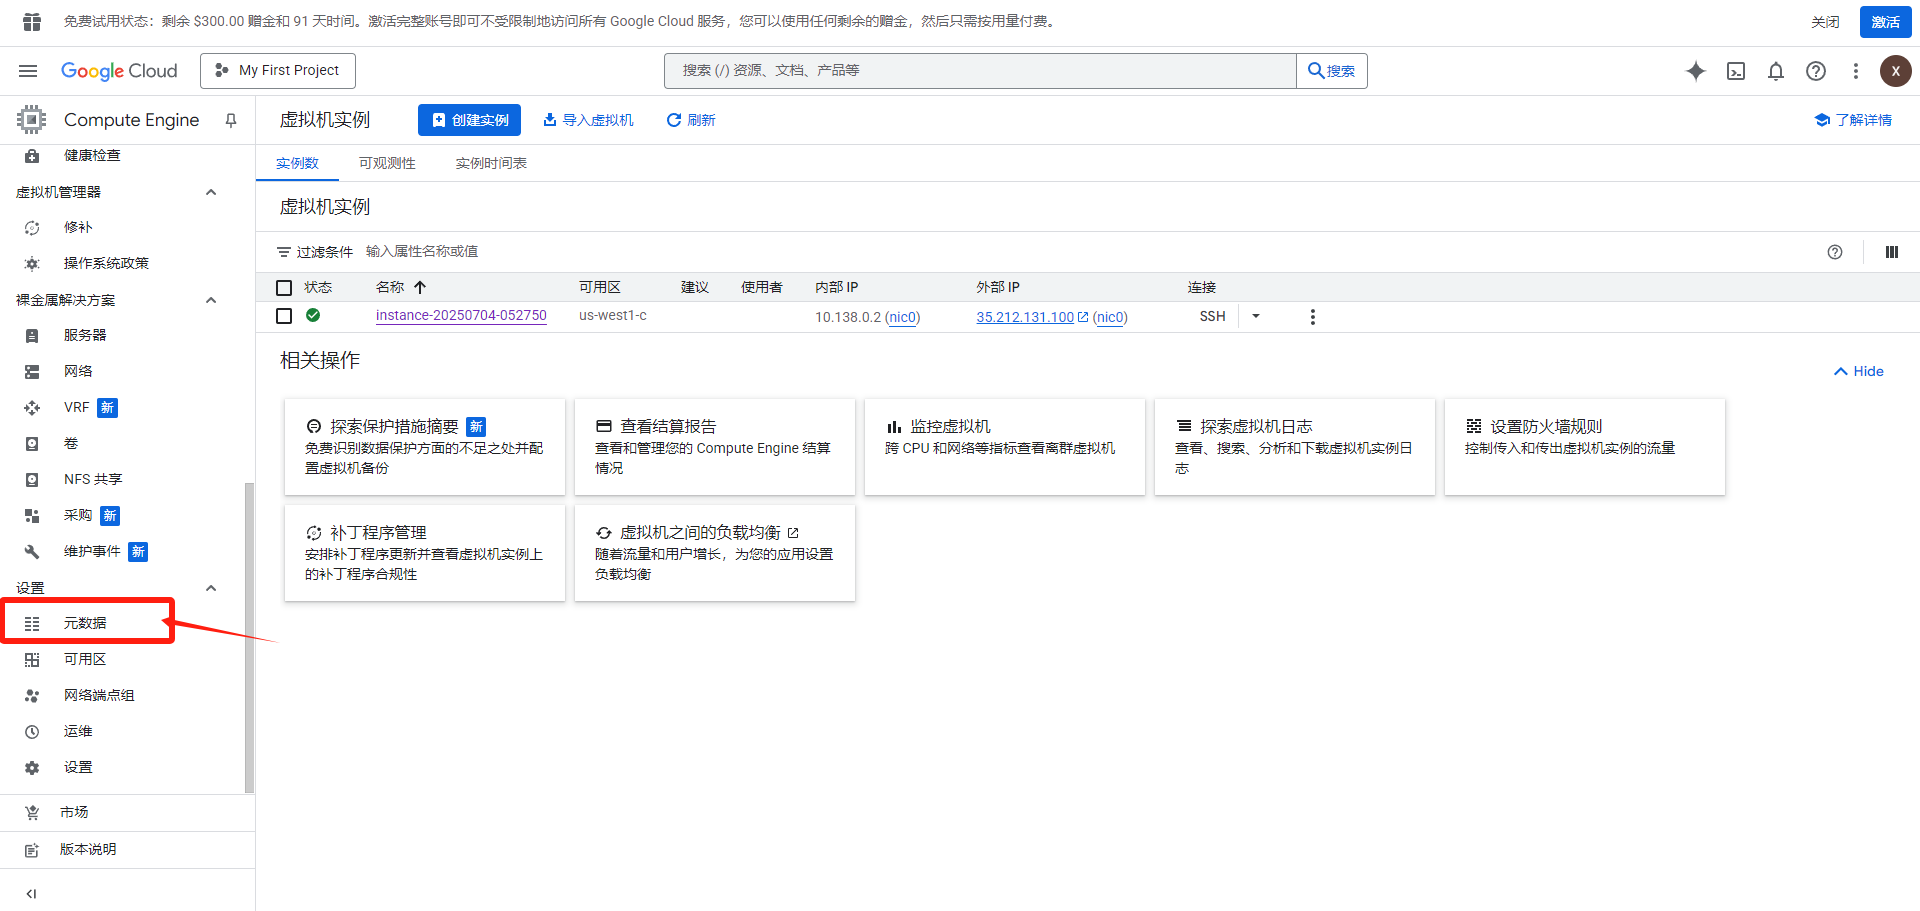Switch to the 实例数 tab
This screenshot has width=1920, height=911.
297,163
